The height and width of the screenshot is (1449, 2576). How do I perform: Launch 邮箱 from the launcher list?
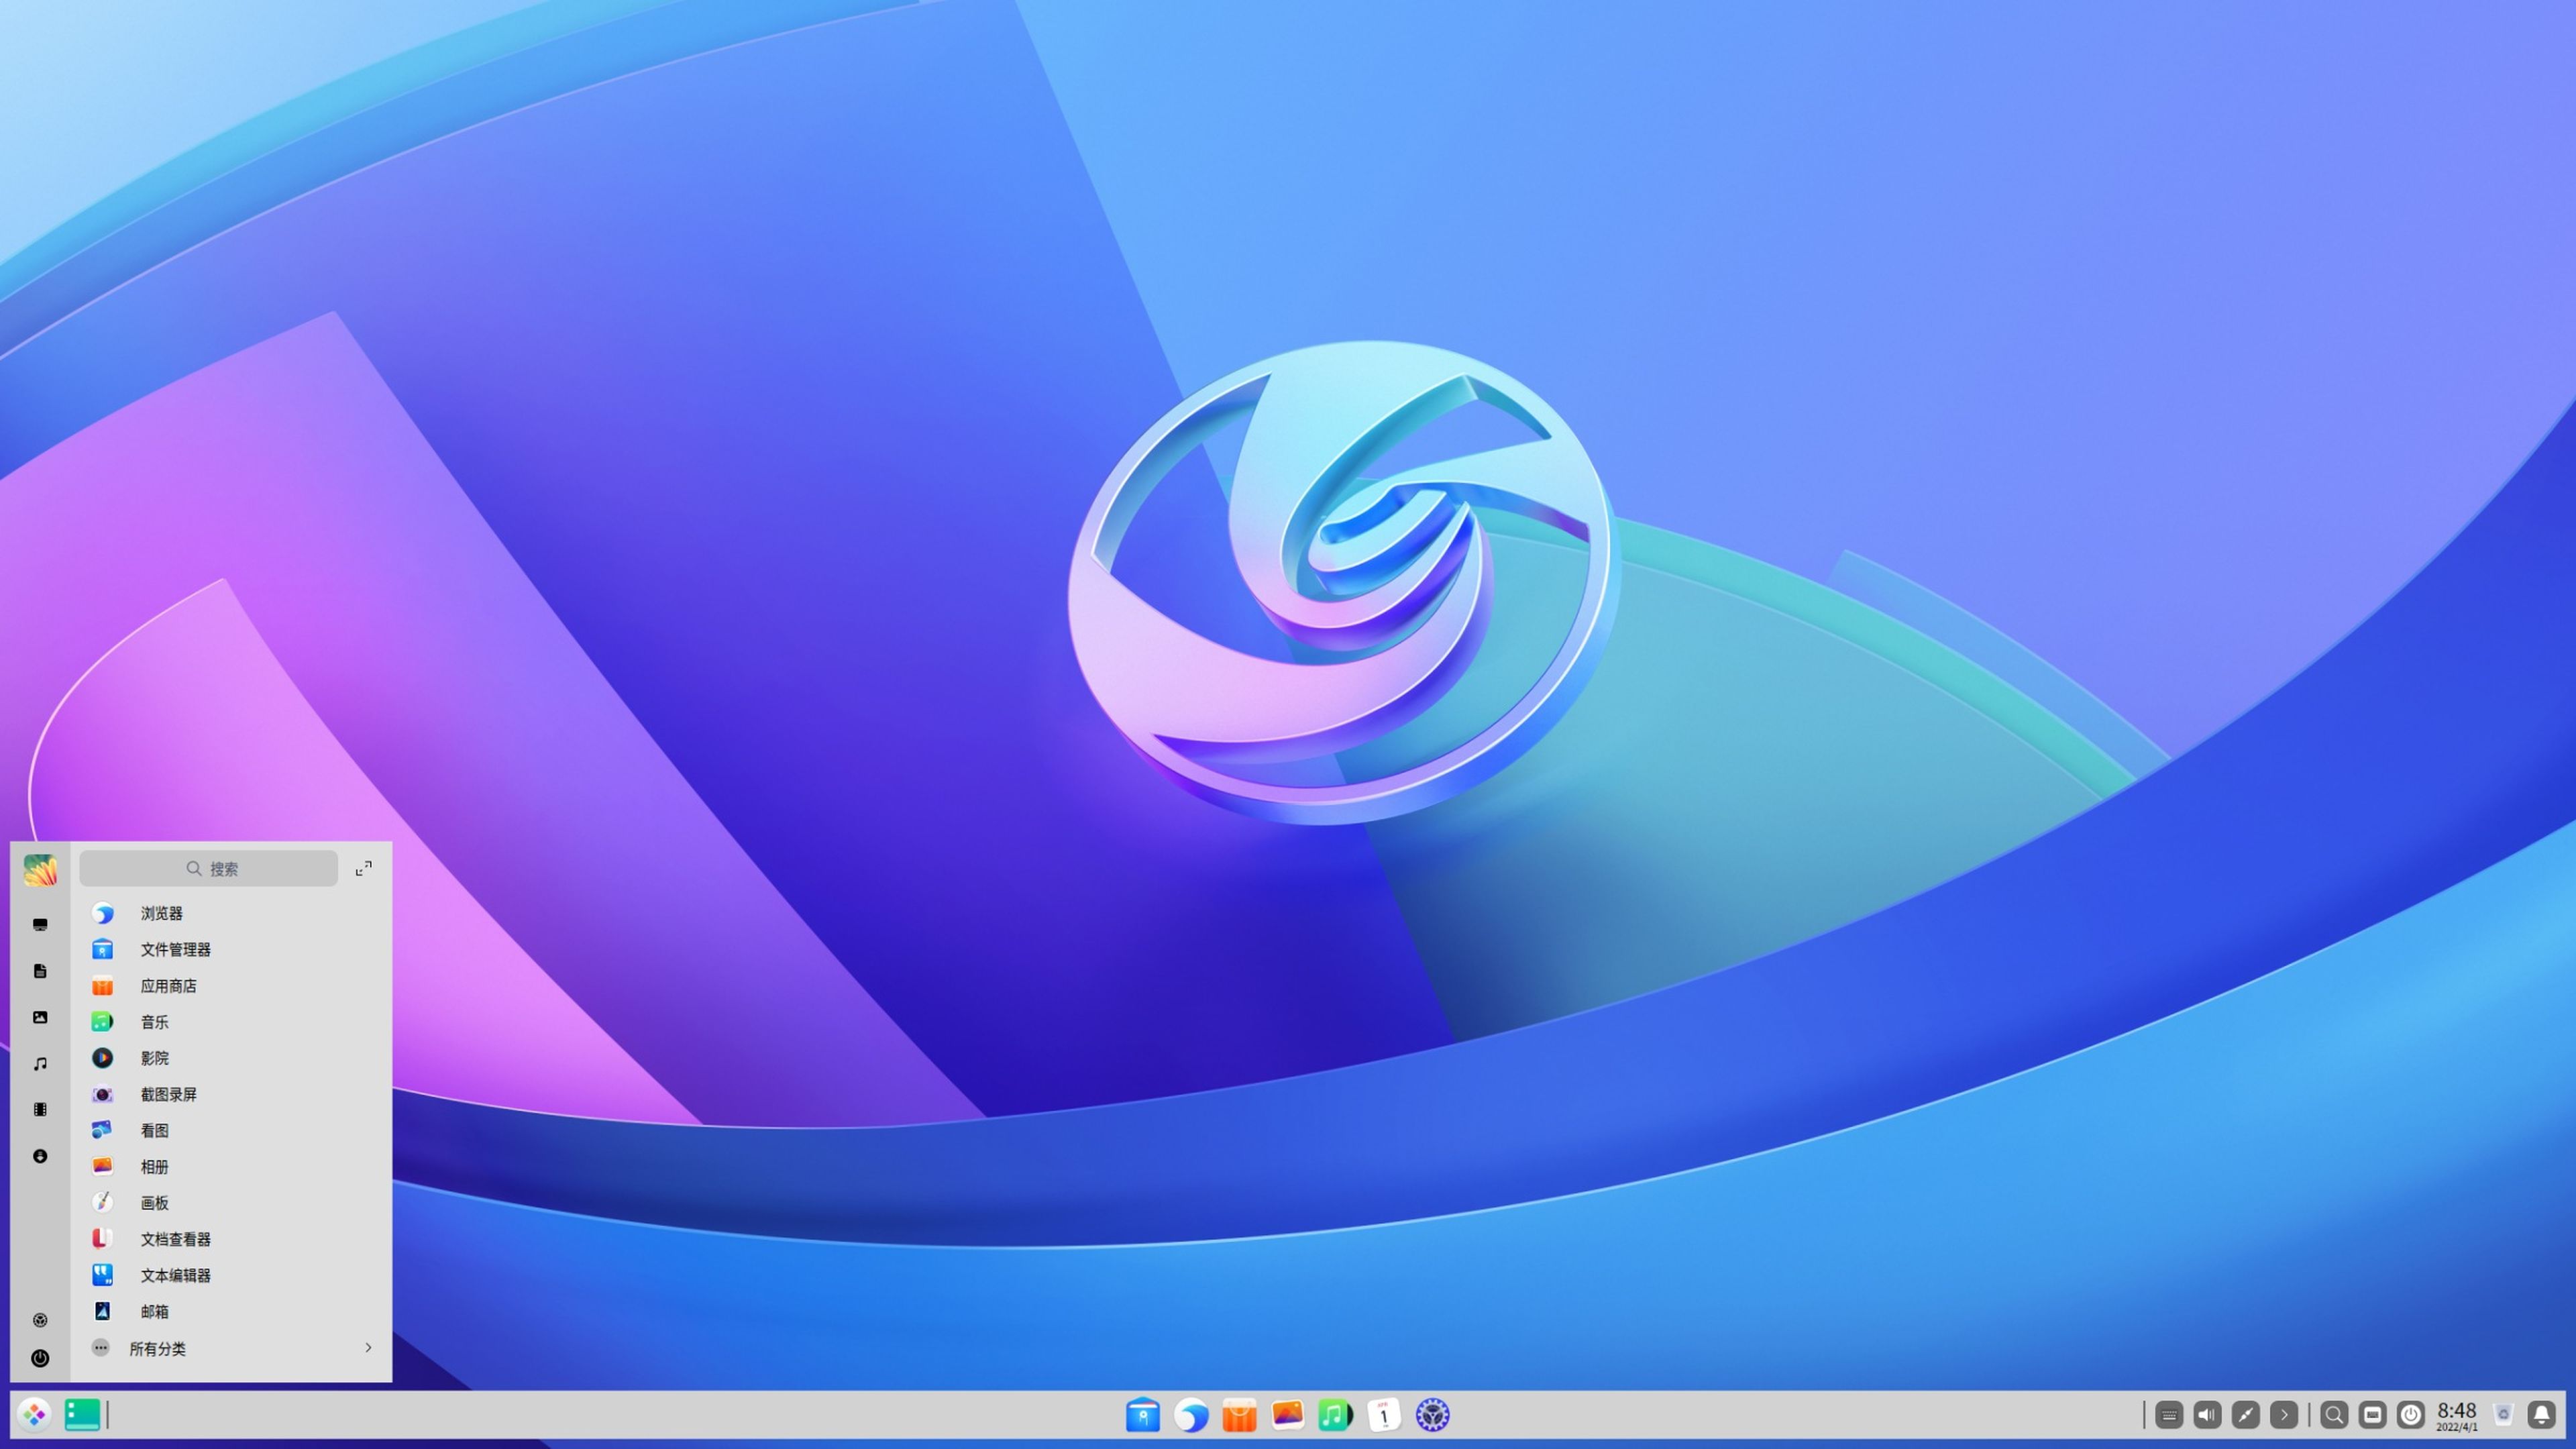(x=231, y=1311)
